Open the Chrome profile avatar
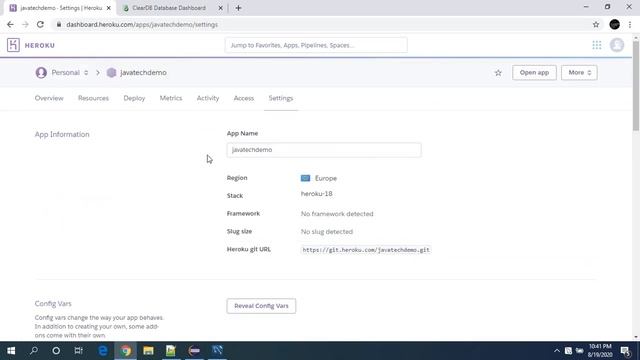The image size is (640, 360). click(x=614, y=24)
